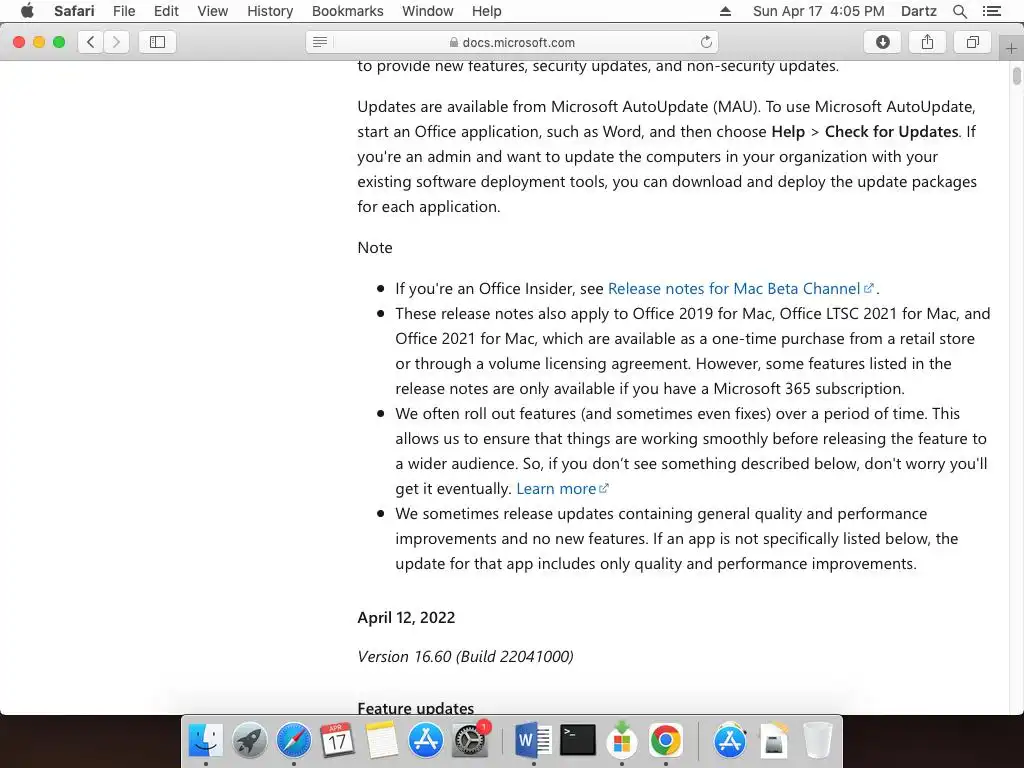The image size is (1024, 768).
Task: Go back with the Safari back arrow
Action: click(91, 42)
